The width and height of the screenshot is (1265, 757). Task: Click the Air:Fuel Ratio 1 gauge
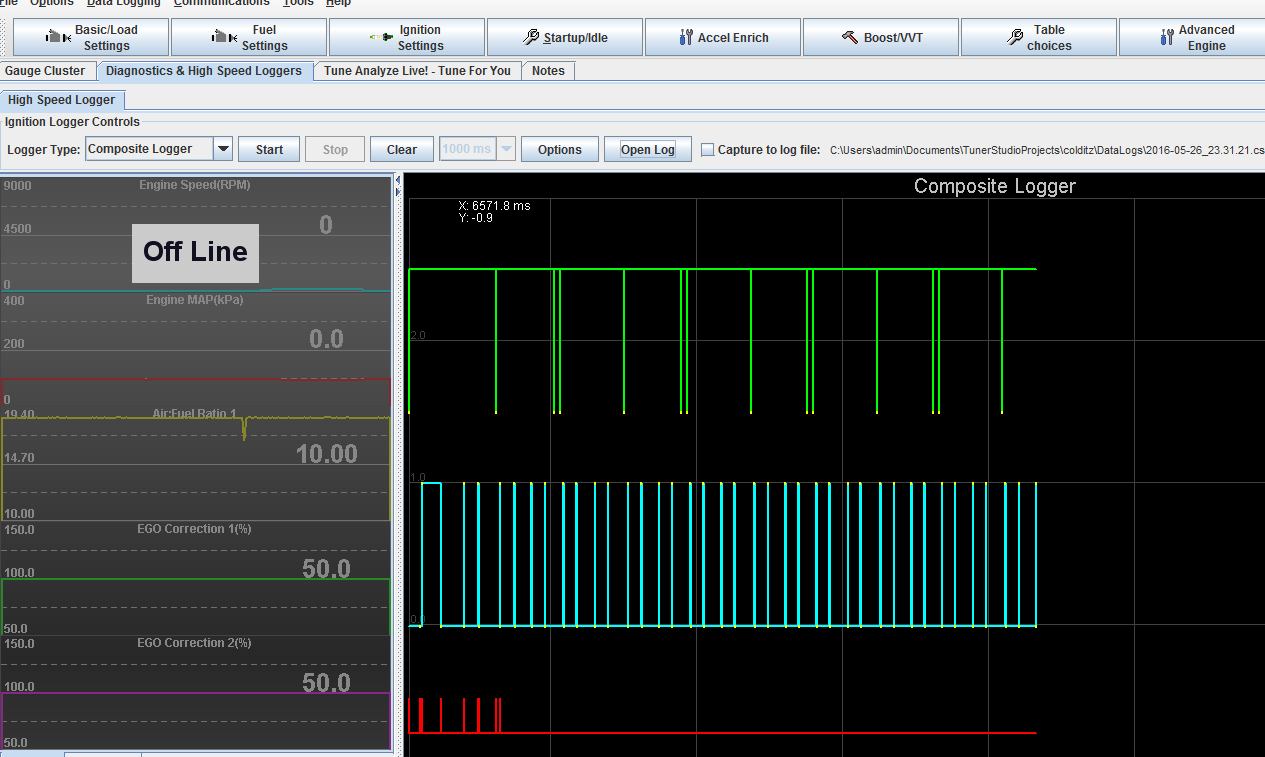196,464
